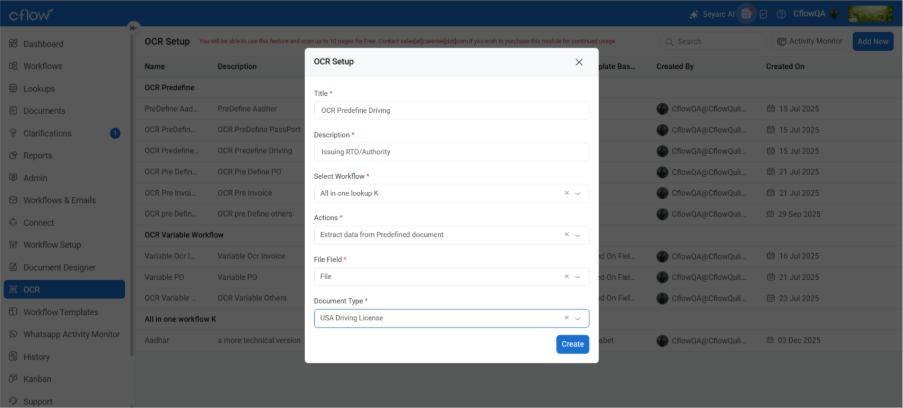
Task: Open the apps grid icon in header
Action: (746, 14)
